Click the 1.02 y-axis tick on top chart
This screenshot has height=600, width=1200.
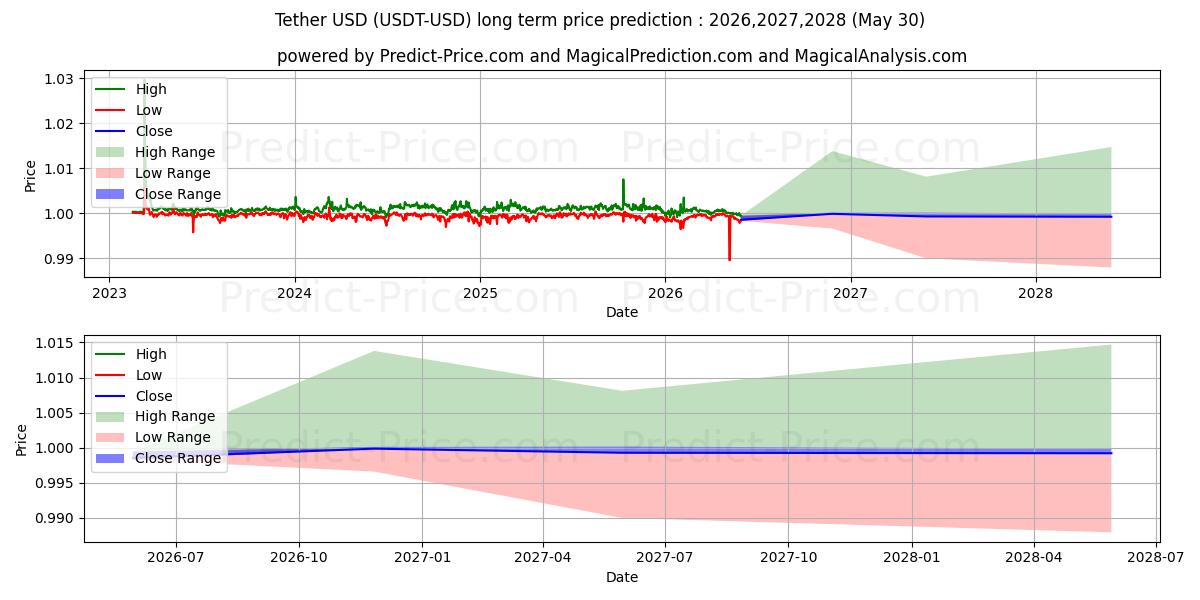[60, 124]
